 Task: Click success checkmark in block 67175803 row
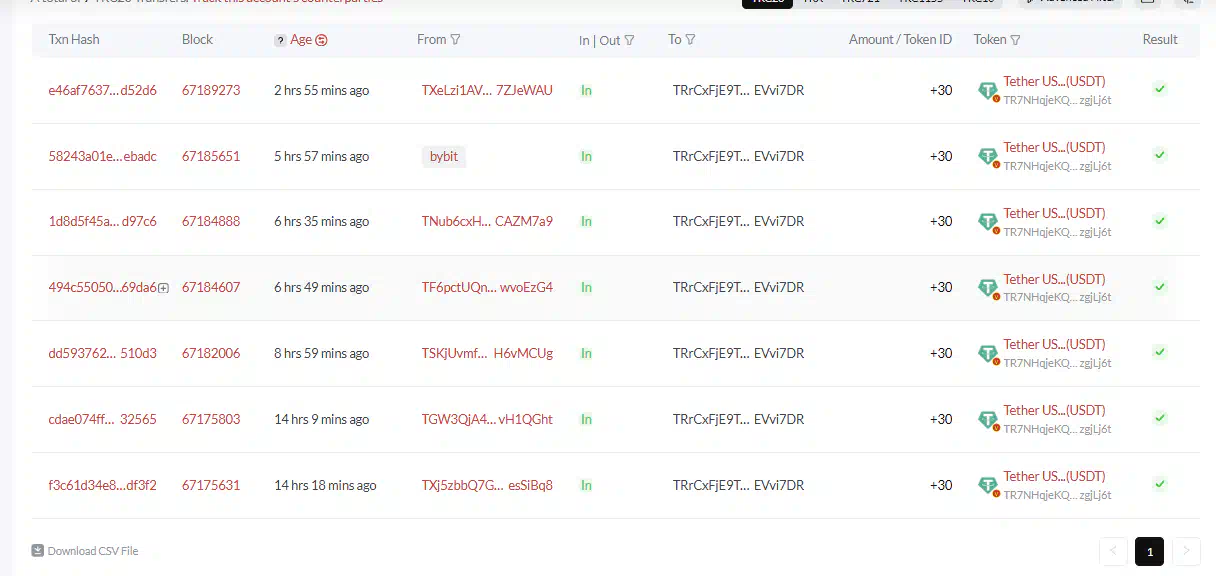pyautogui.click(x=1160, y=419)
